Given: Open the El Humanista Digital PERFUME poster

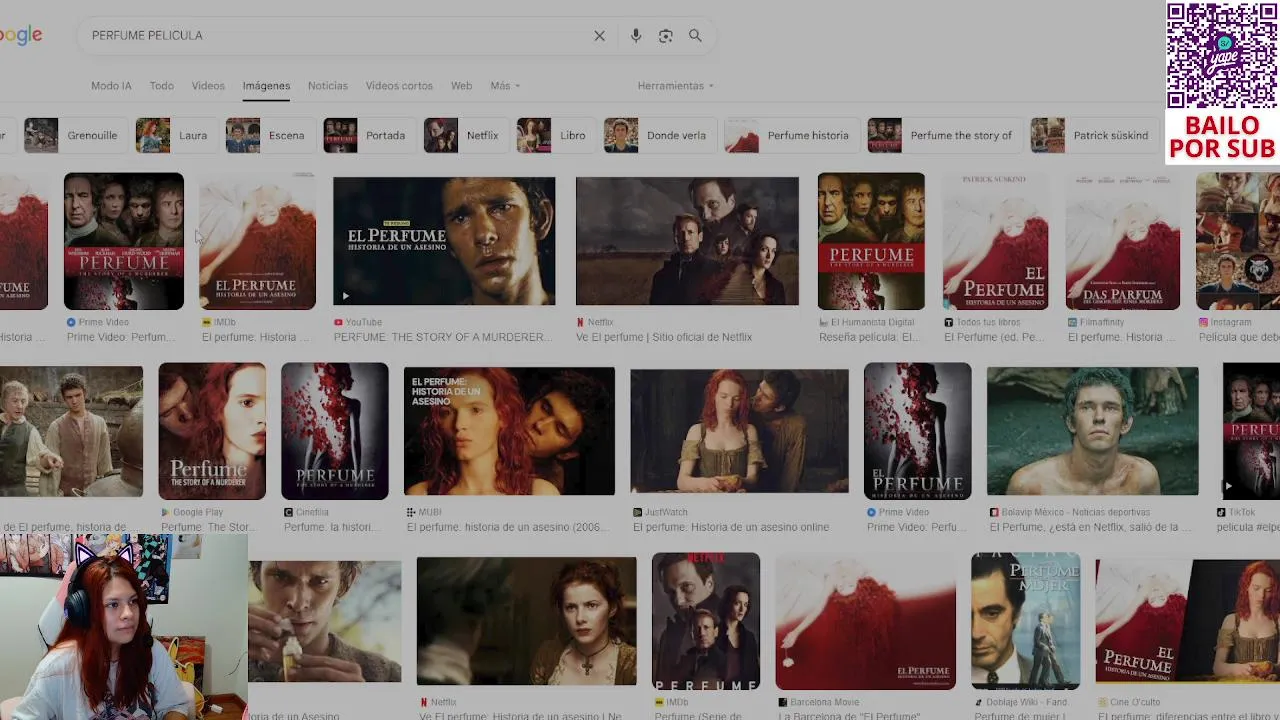Looking at the screenshot, I should pos(871,241).
